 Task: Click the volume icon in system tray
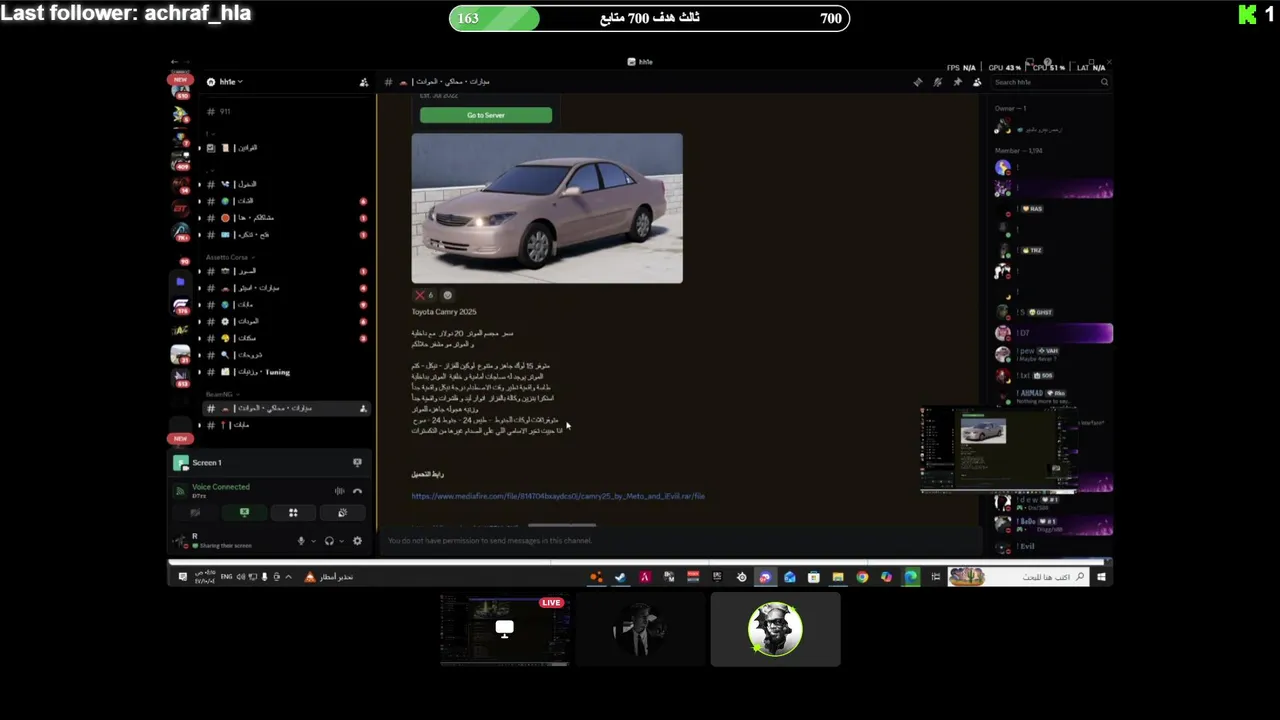point(240,577)
